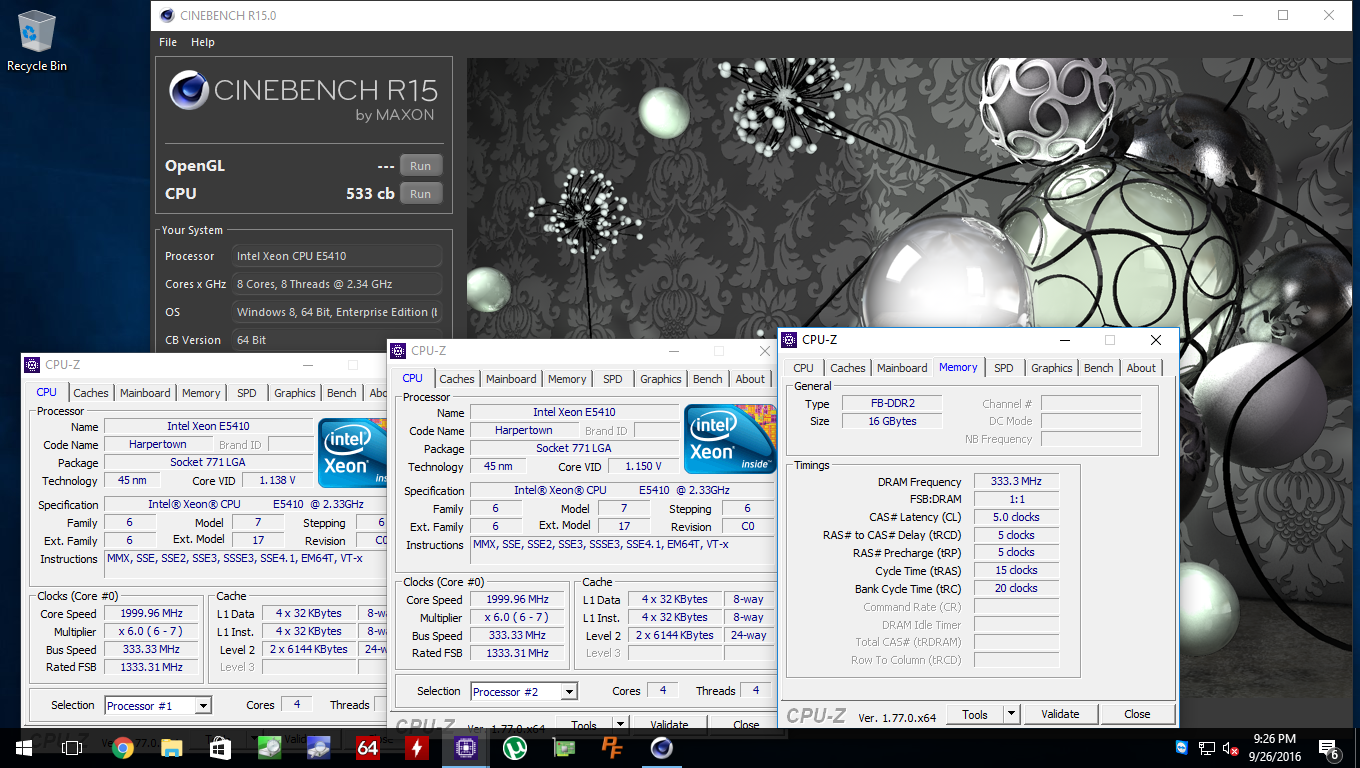Click the muted volume tray icon

[1231, 748]
